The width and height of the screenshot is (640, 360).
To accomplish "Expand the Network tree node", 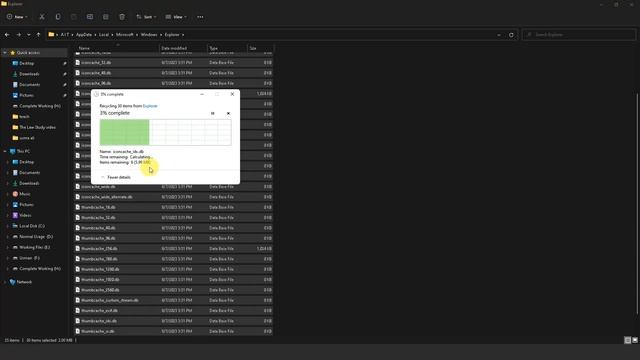I will 5,282.
